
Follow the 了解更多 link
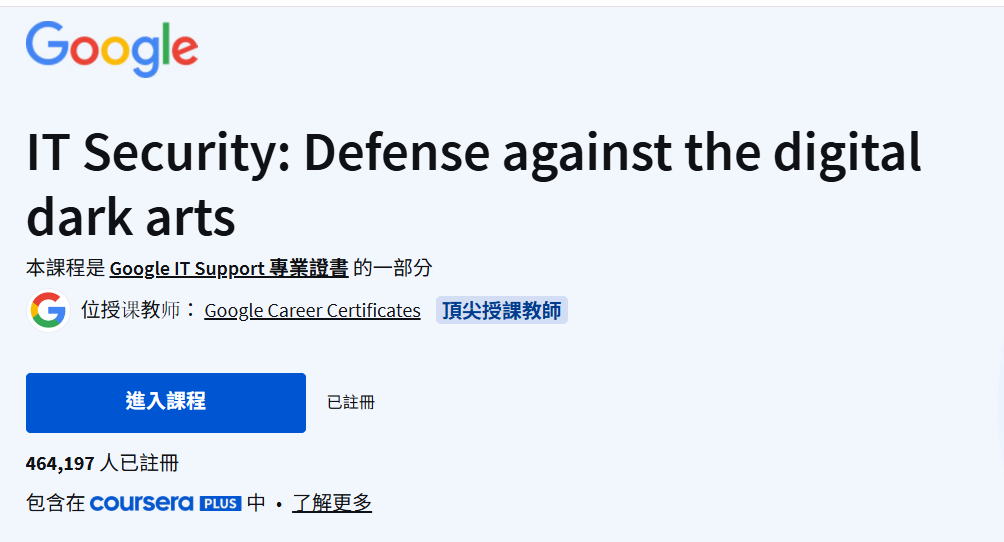332,503
